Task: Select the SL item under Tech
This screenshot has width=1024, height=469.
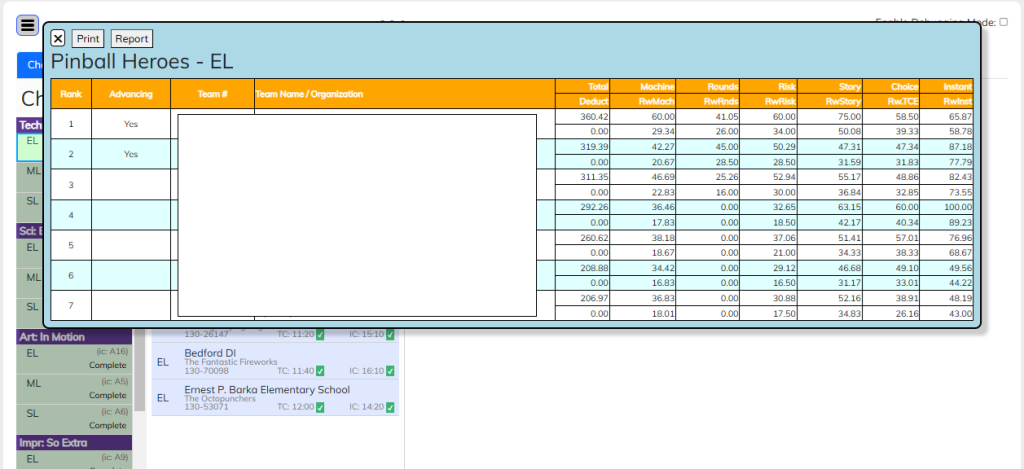Action: click(x=29, y=207)
